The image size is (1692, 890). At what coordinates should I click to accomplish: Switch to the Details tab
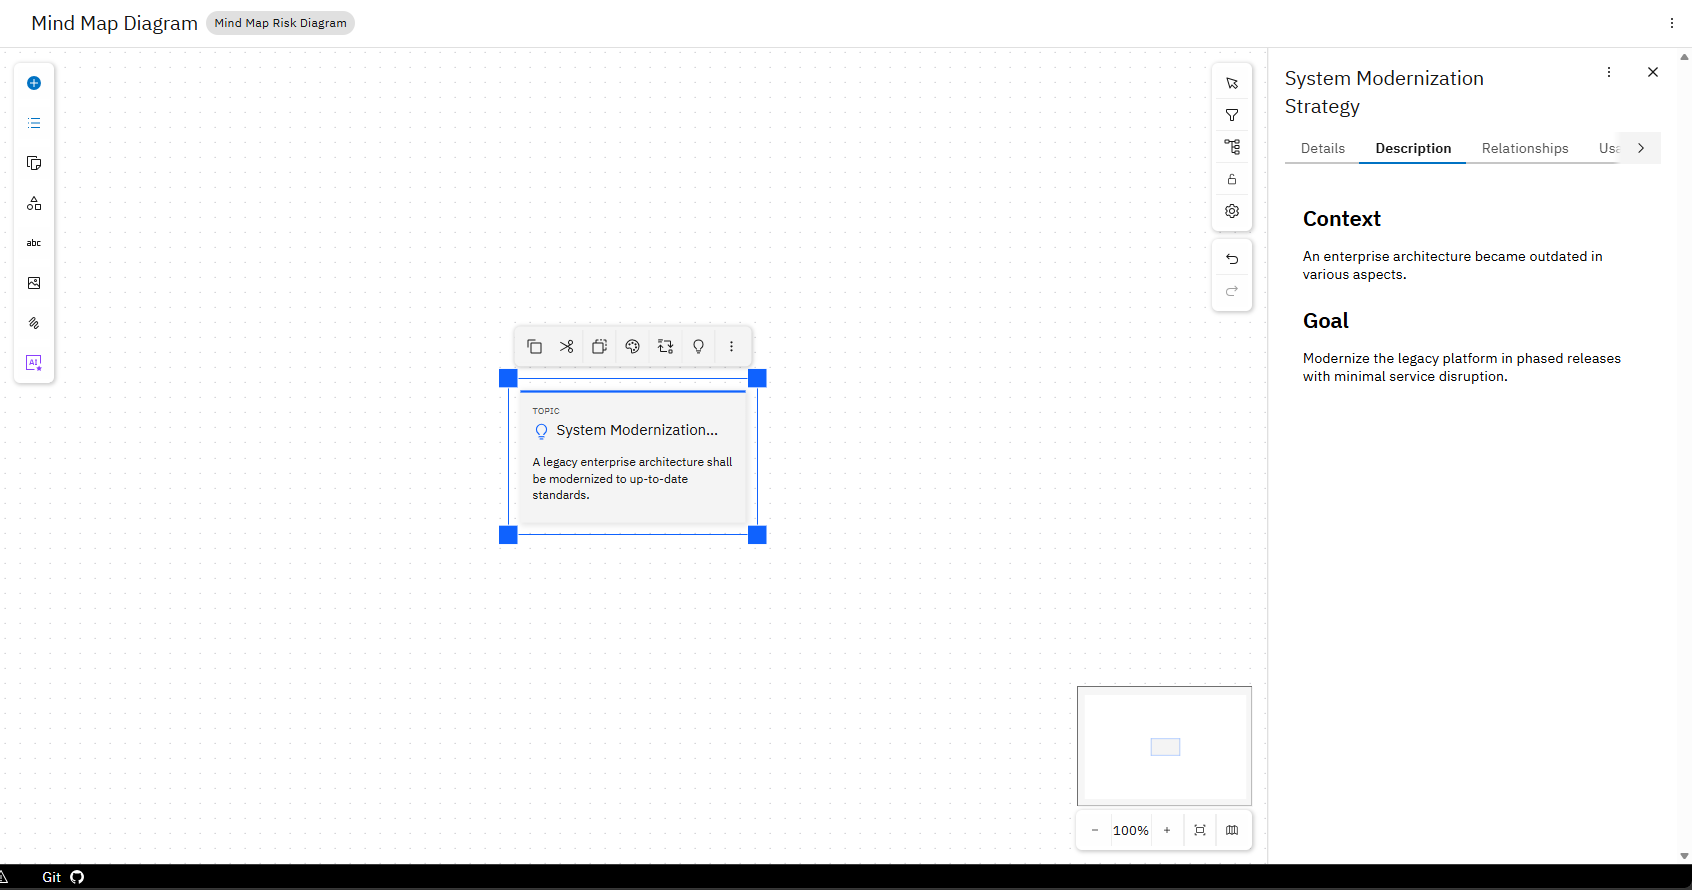[x=1322, y=148]
